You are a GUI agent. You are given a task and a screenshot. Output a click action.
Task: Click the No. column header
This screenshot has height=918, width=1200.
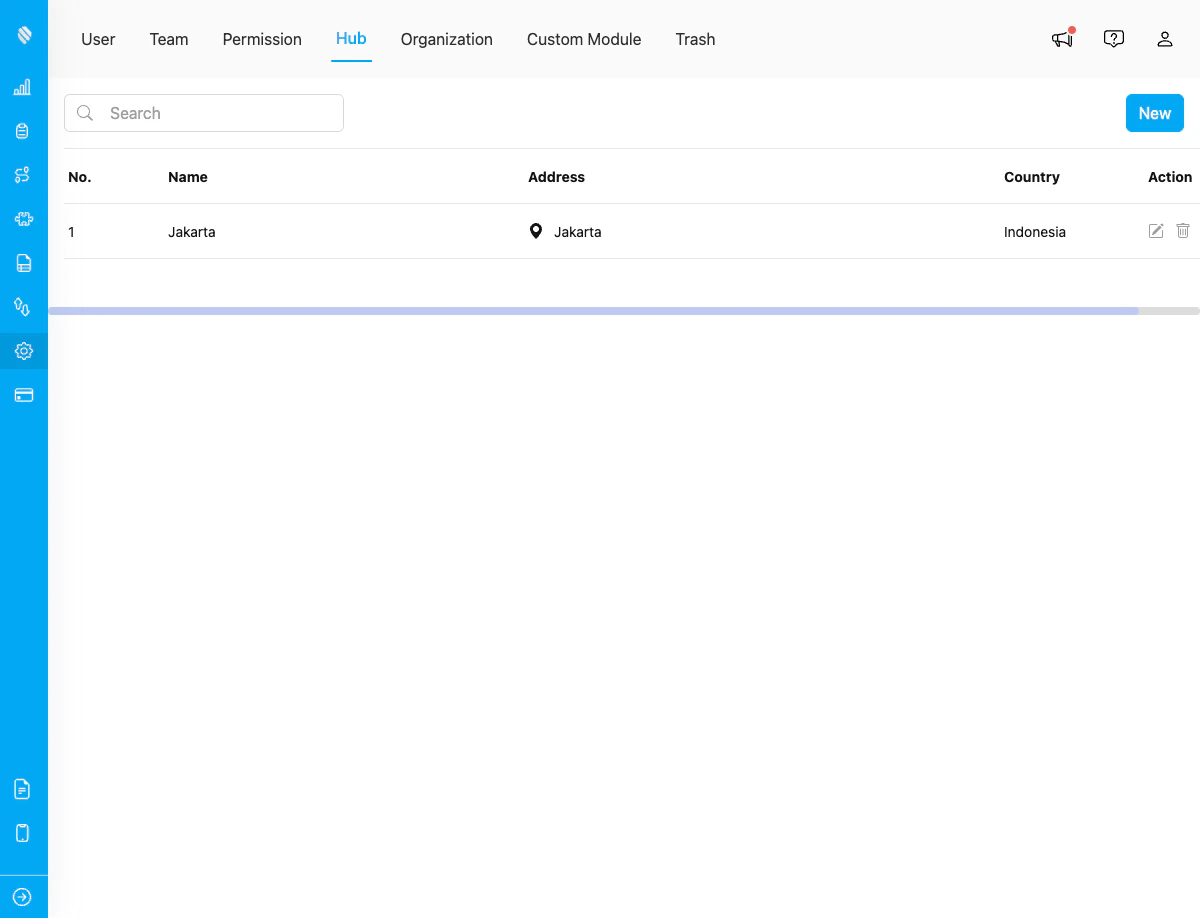point(80,177)
